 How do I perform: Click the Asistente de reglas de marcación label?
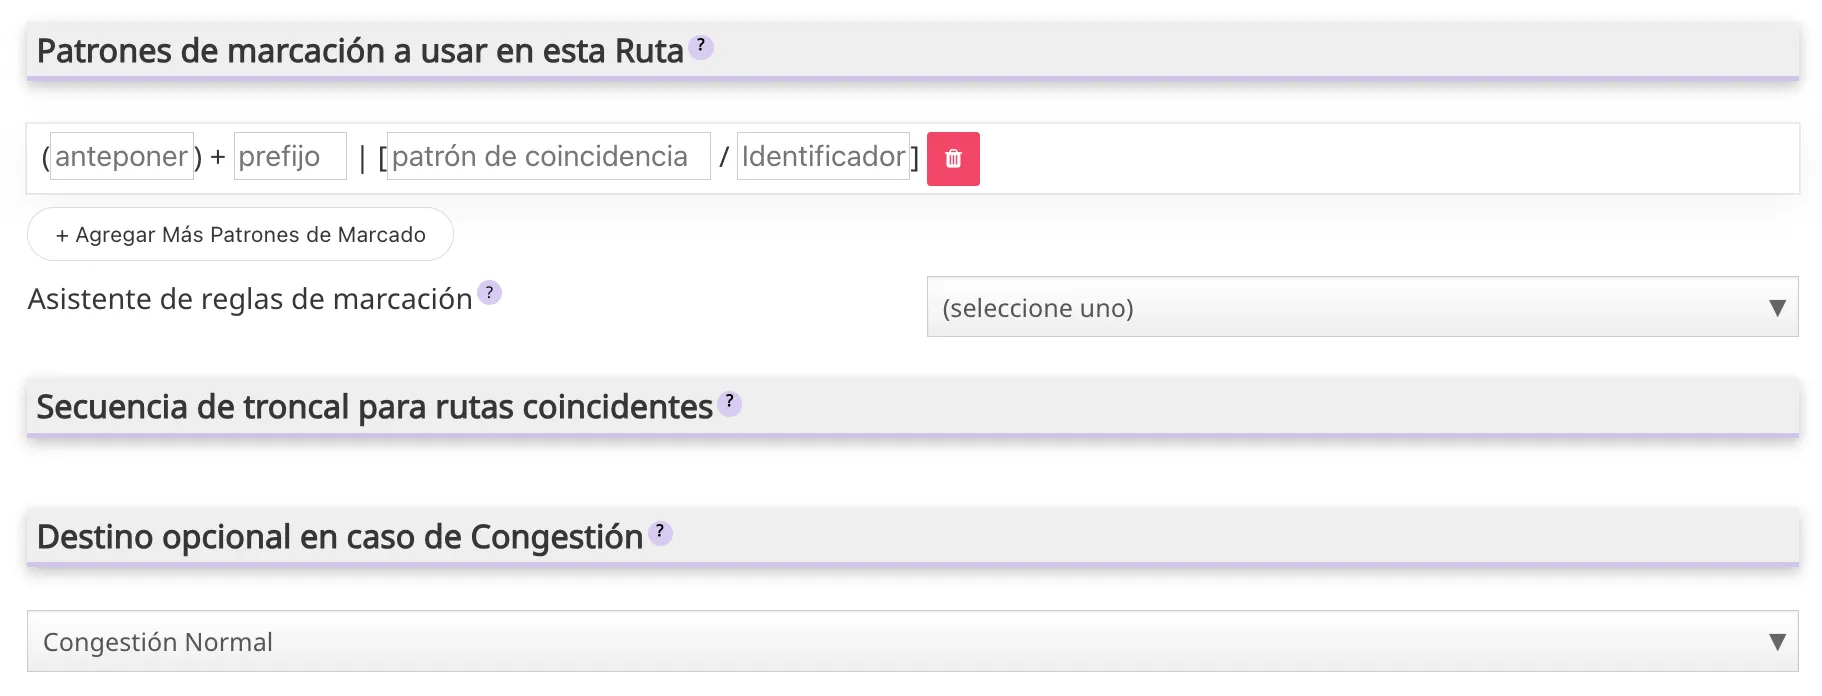pos(250,299)
